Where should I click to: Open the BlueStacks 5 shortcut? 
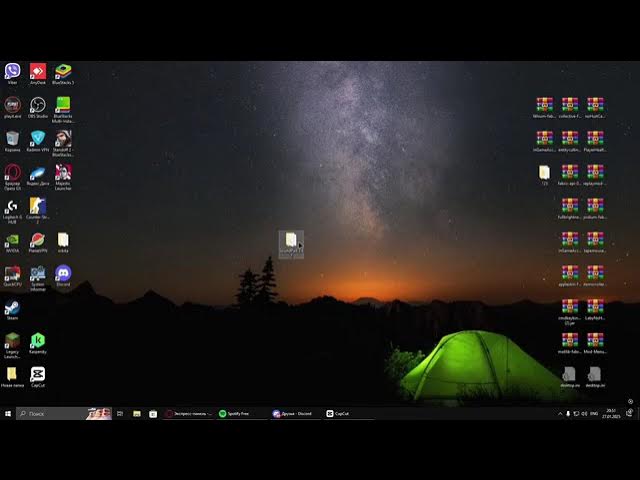63,74
